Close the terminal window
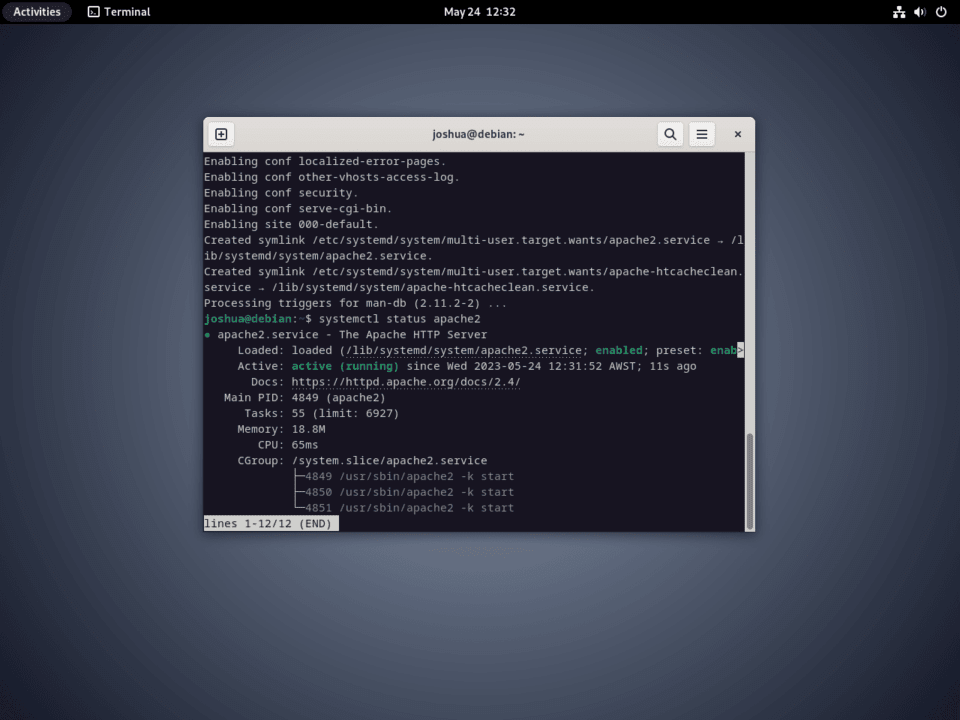960x720 pixels. click(x=737, y=133)
